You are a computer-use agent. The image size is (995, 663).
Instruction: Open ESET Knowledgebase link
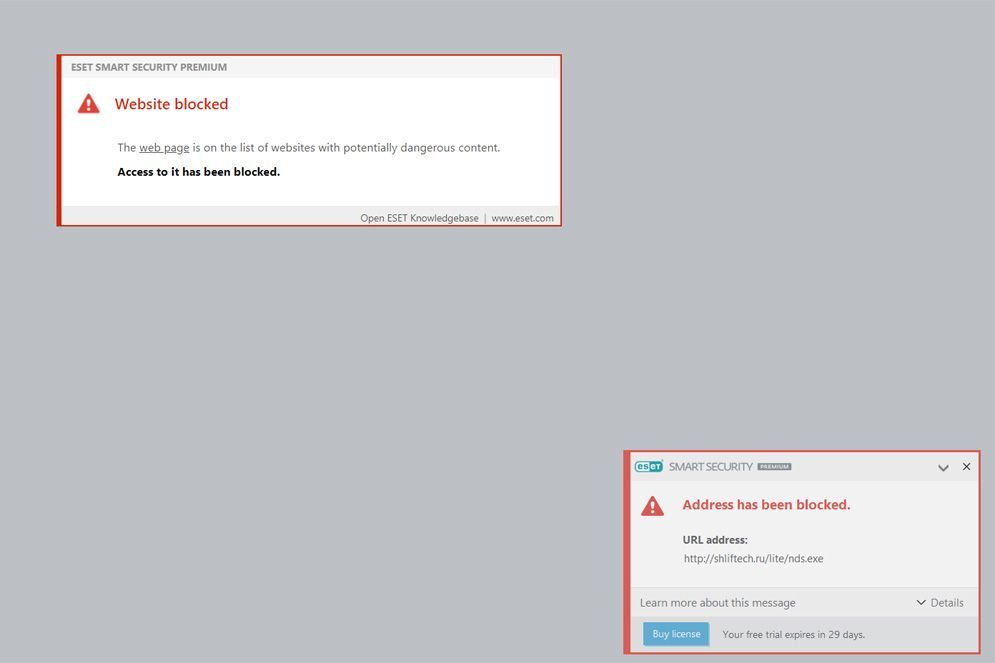[x=419, y=218]
